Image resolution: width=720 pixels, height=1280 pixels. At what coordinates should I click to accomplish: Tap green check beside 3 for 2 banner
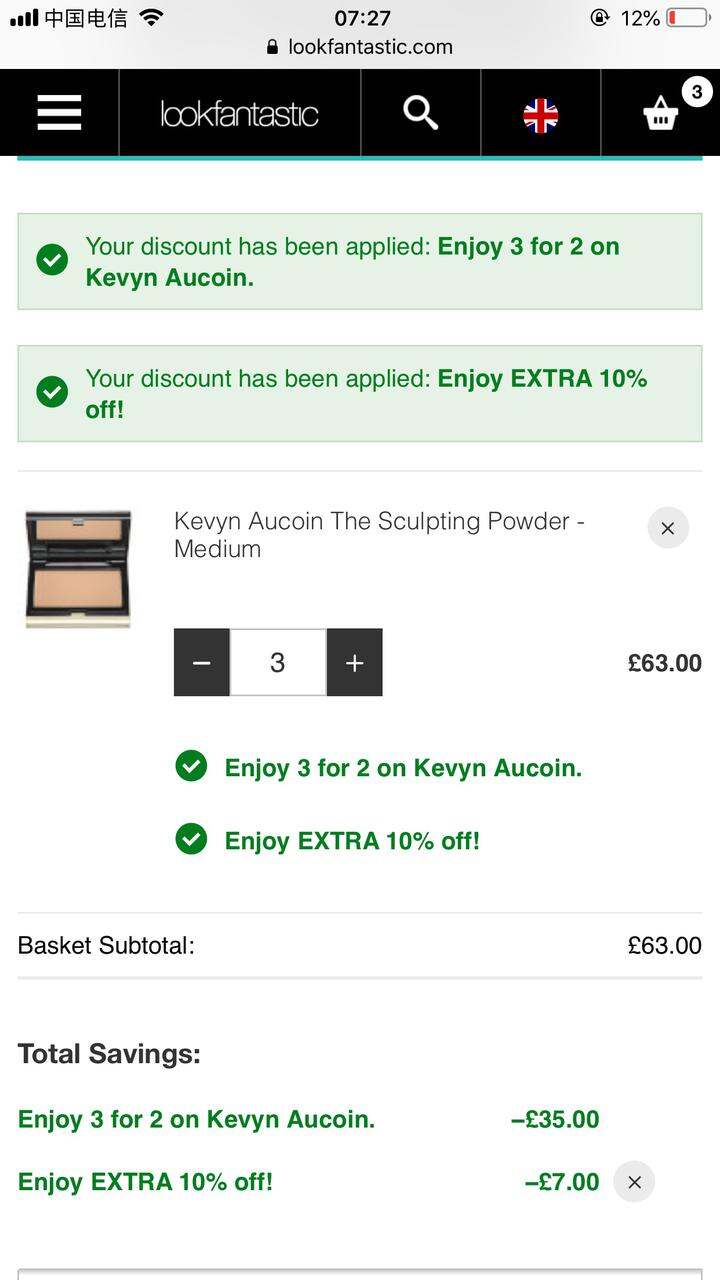point(52,260)
